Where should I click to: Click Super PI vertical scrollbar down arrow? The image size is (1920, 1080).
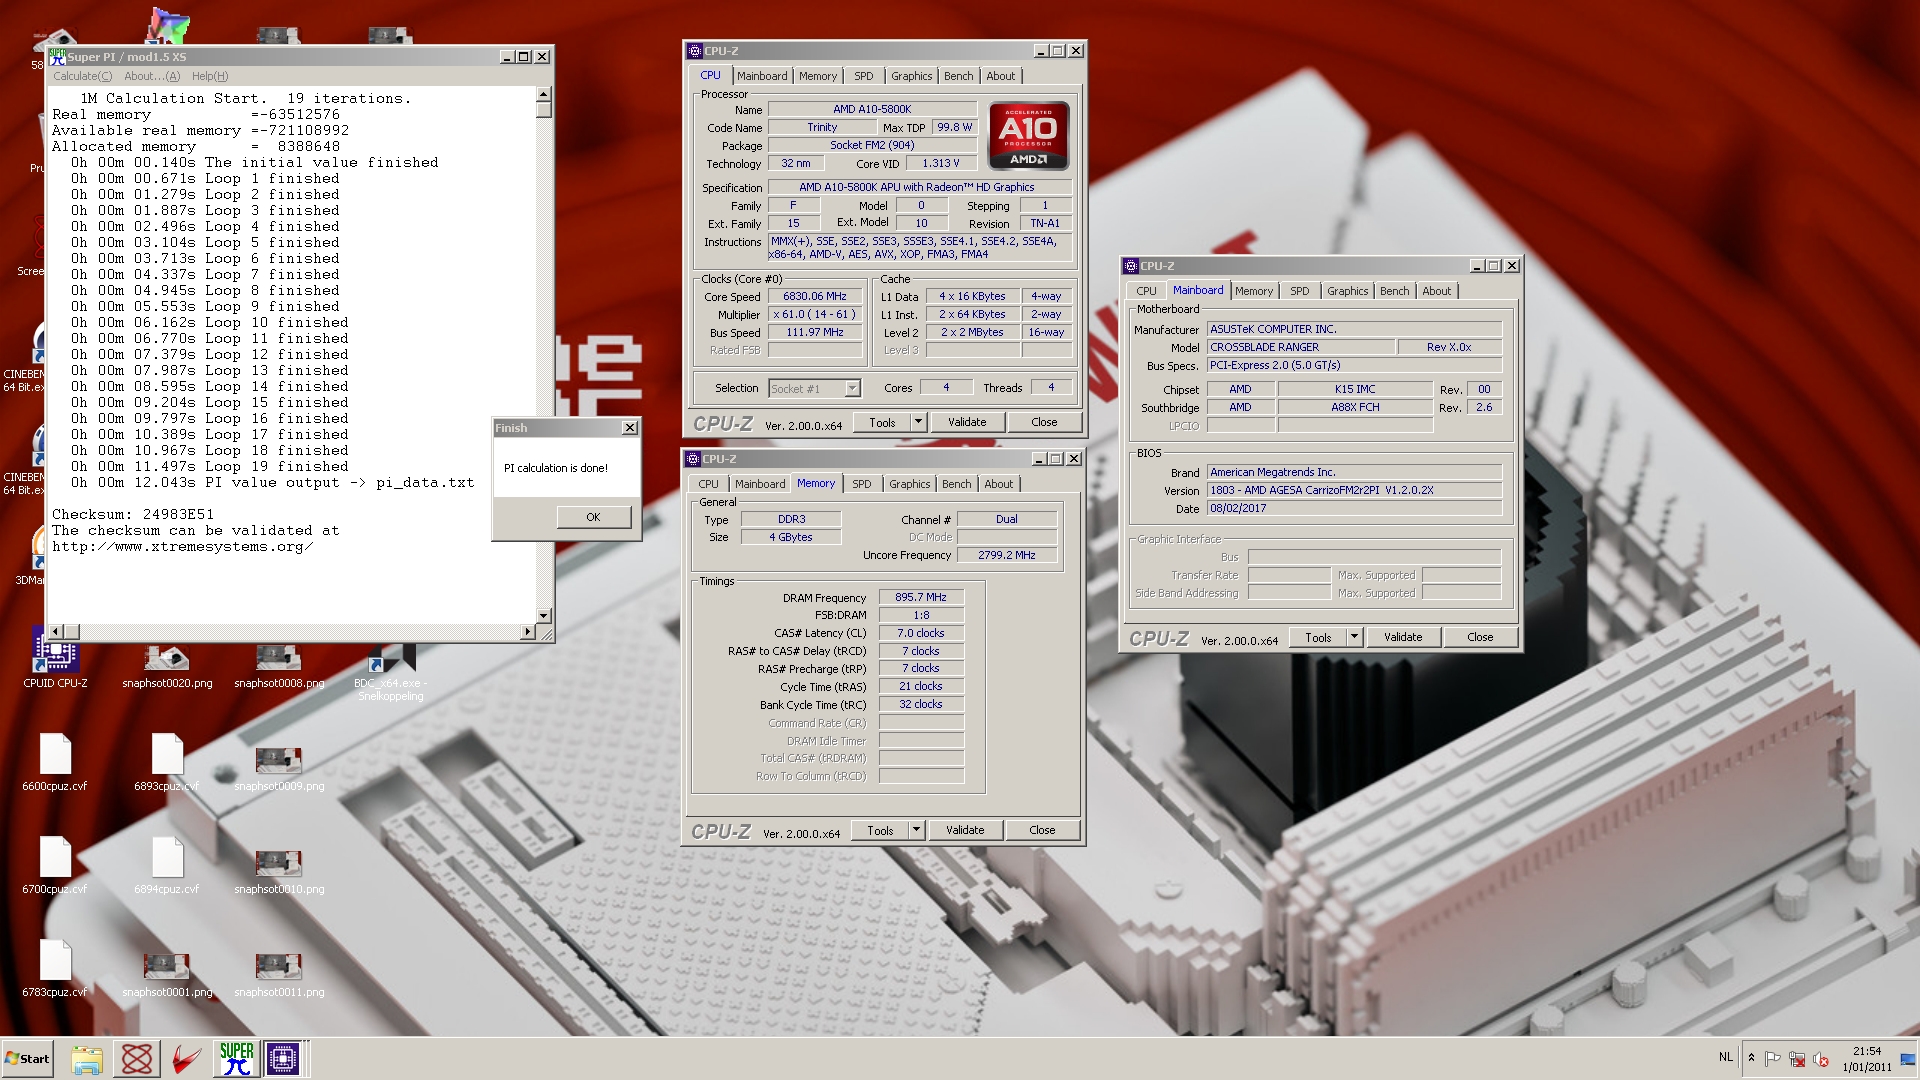[544, 616]
